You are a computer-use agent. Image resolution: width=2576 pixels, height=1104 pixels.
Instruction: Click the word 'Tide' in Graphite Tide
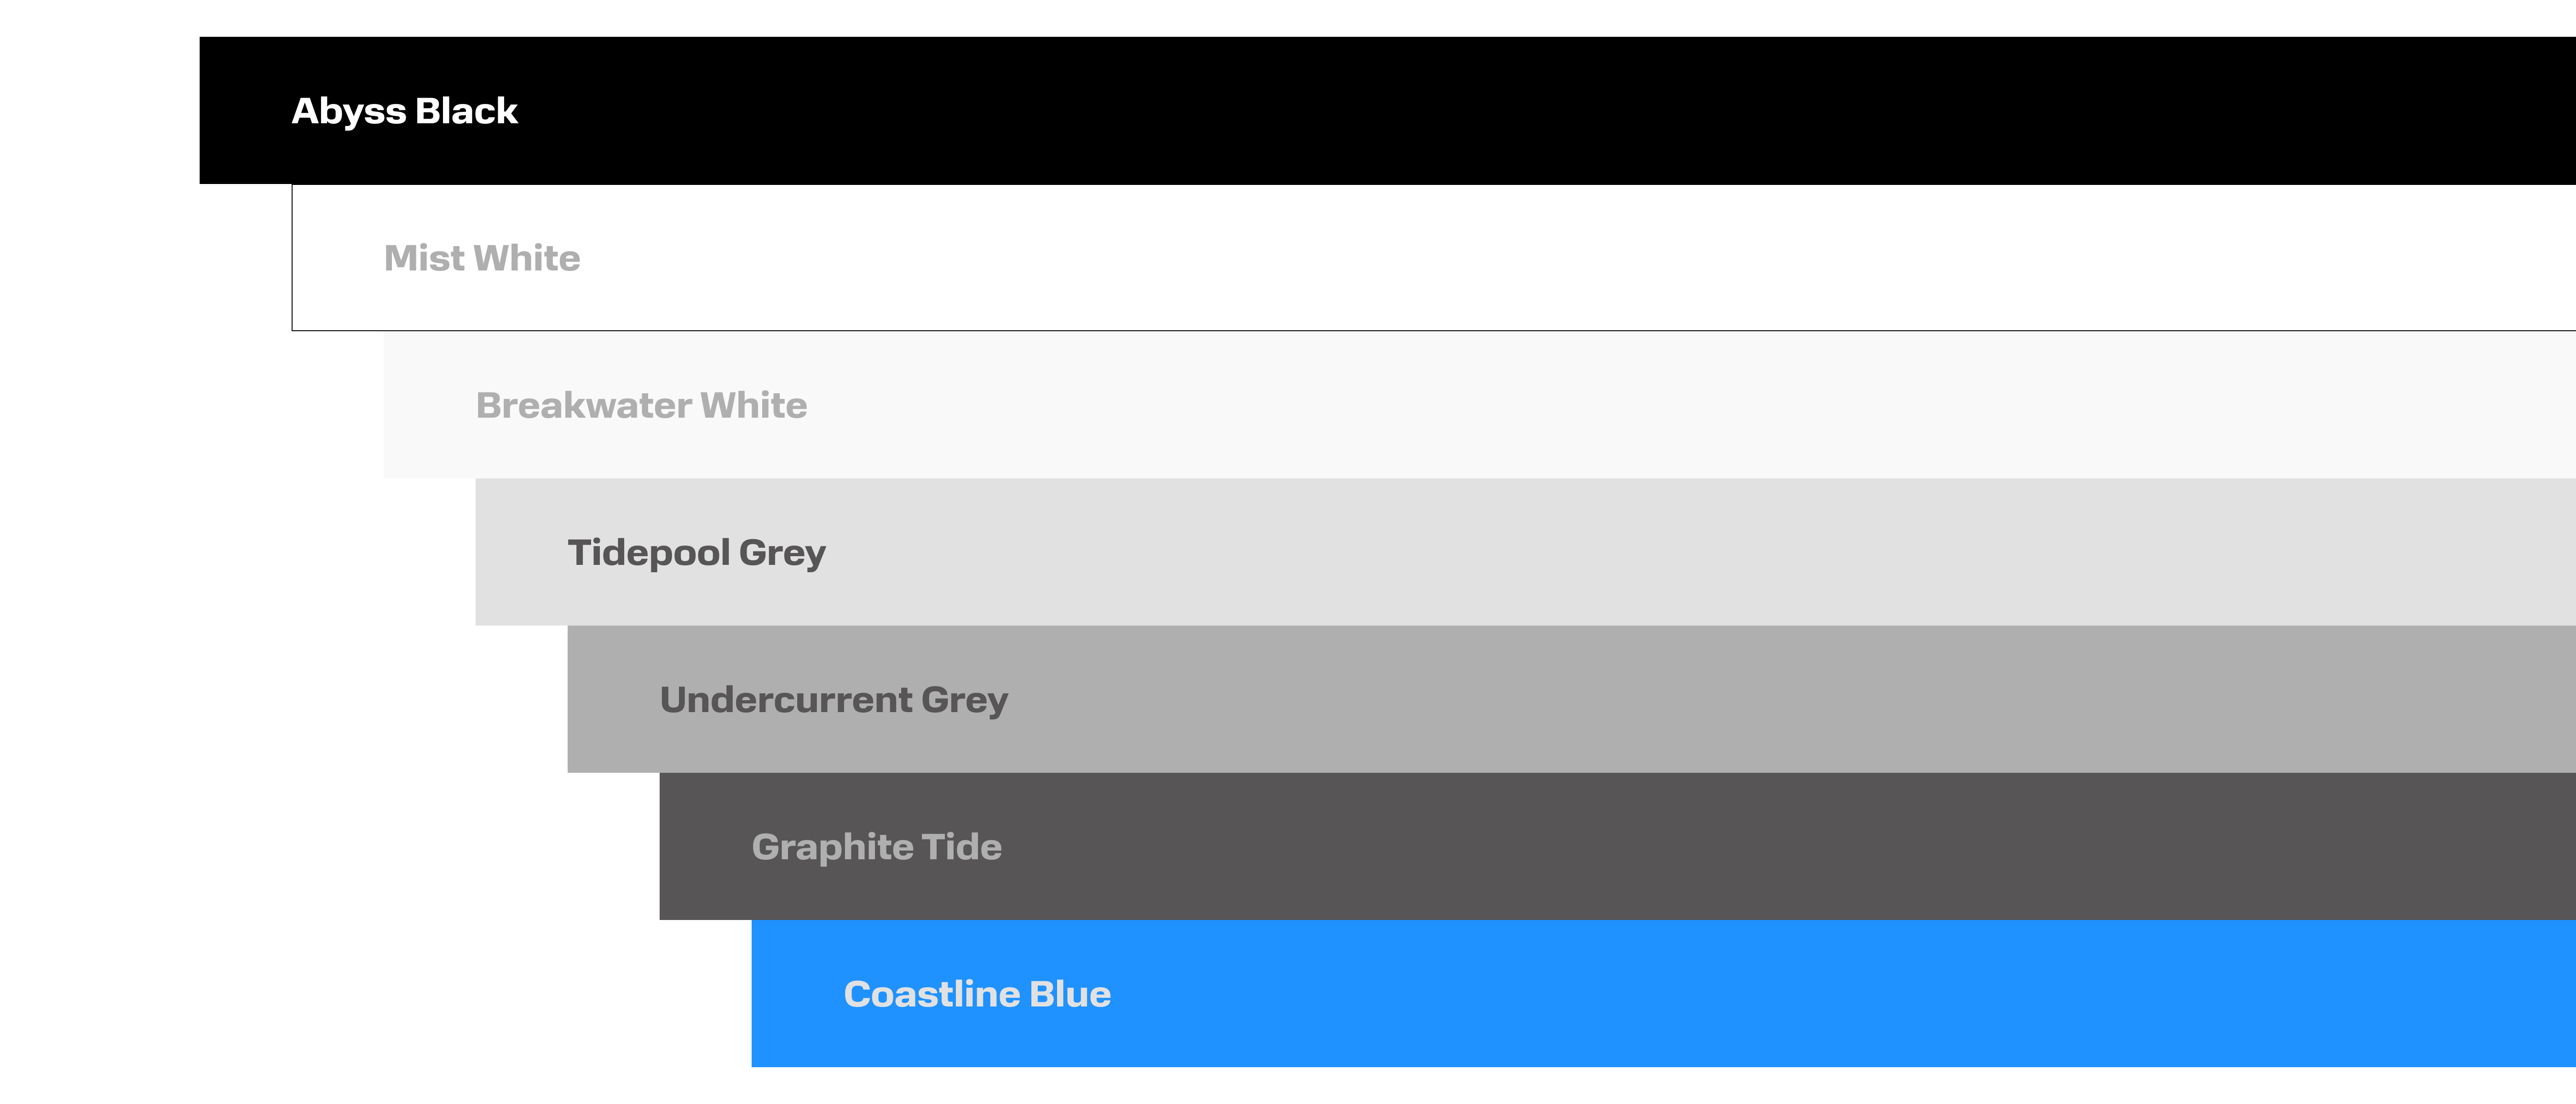961,847
